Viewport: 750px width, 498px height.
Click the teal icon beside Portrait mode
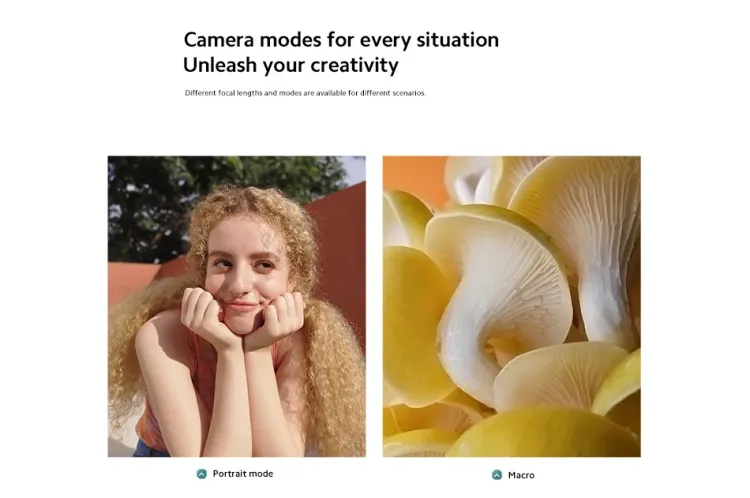point(202,474)
